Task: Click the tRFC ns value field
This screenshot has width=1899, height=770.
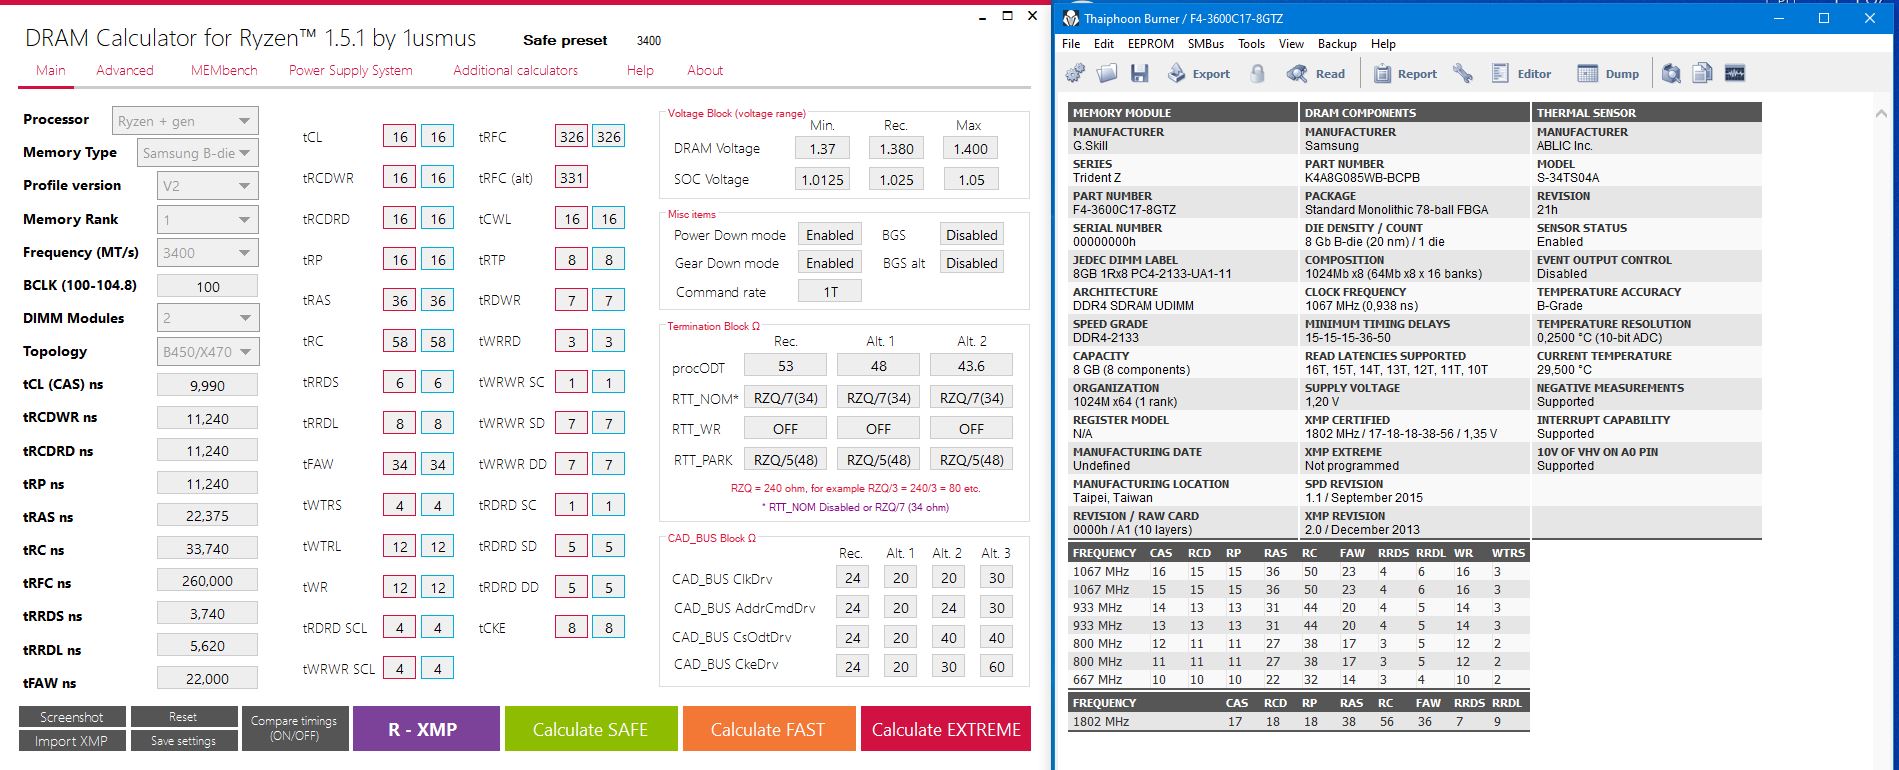Action: [207, 581]
